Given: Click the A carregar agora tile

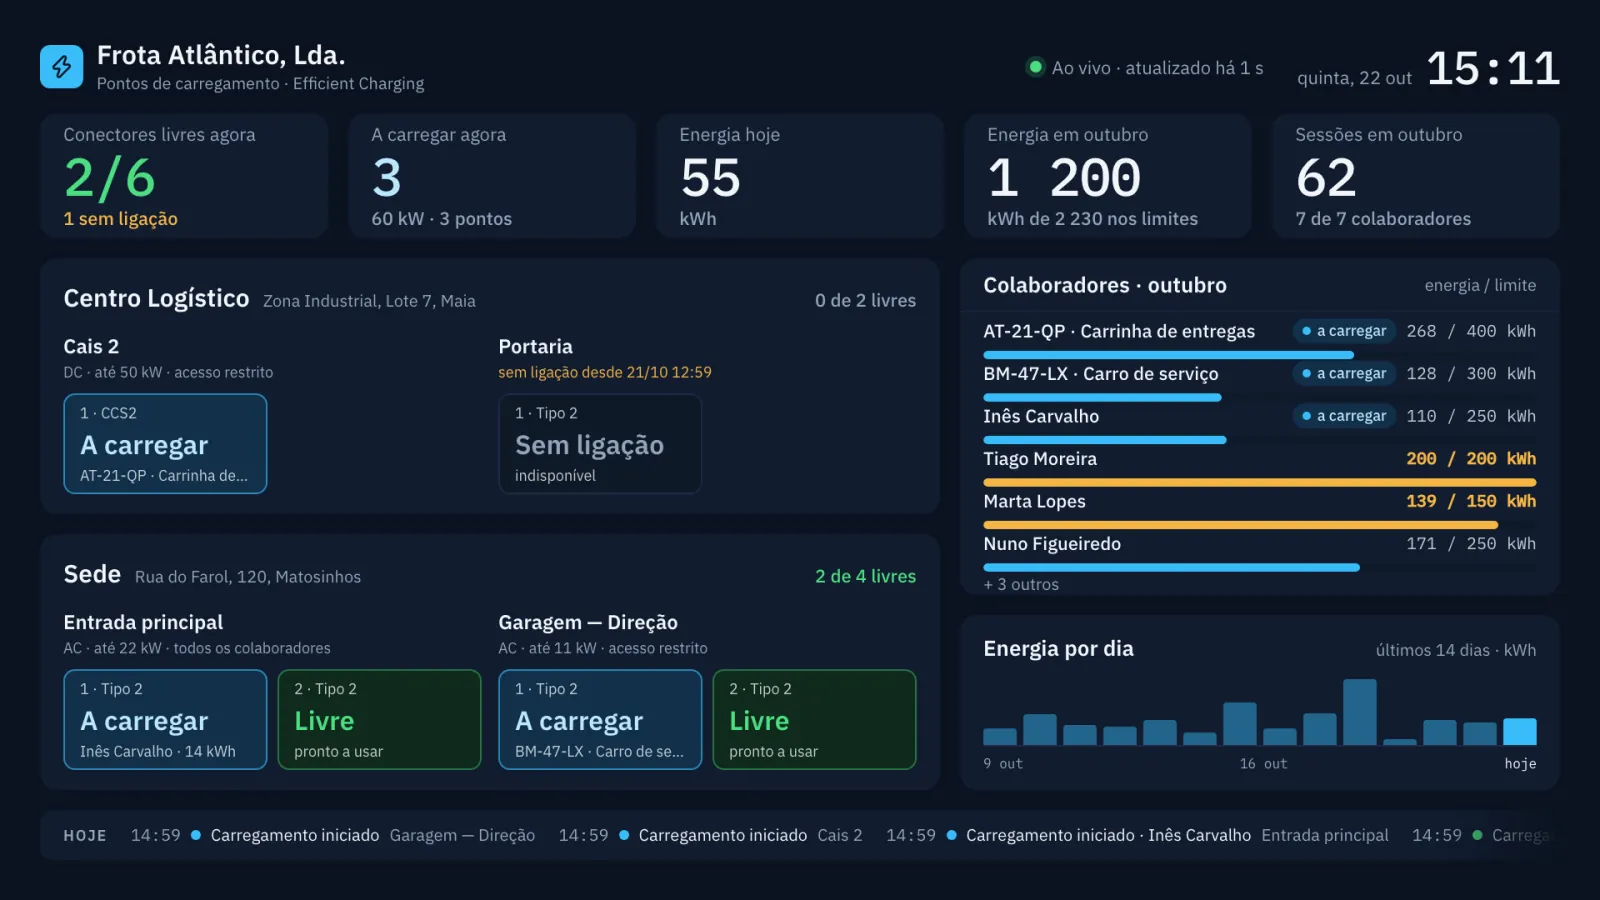Looking at the screenshot, I should (x=492, y=176).
